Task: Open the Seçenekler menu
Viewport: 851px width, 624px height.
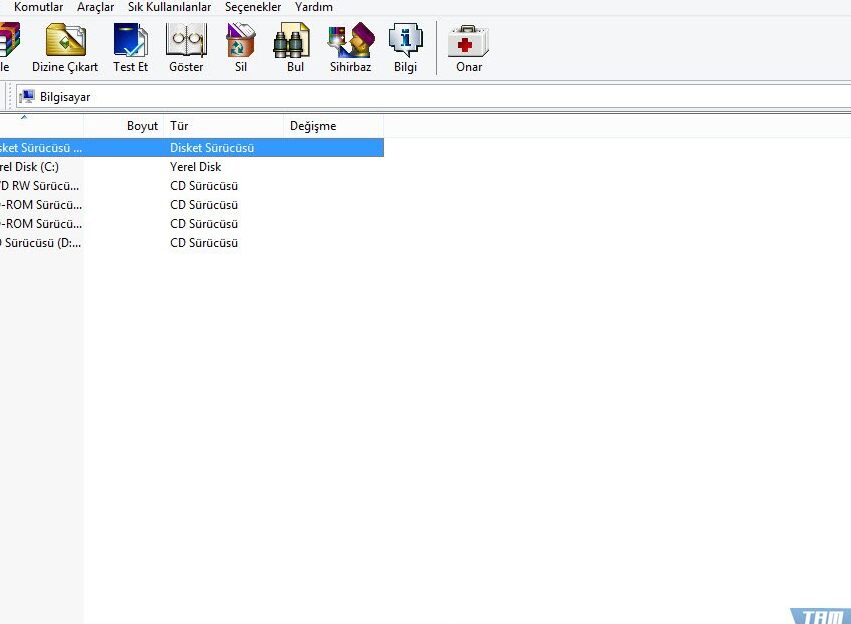Action: pos(253,7)
